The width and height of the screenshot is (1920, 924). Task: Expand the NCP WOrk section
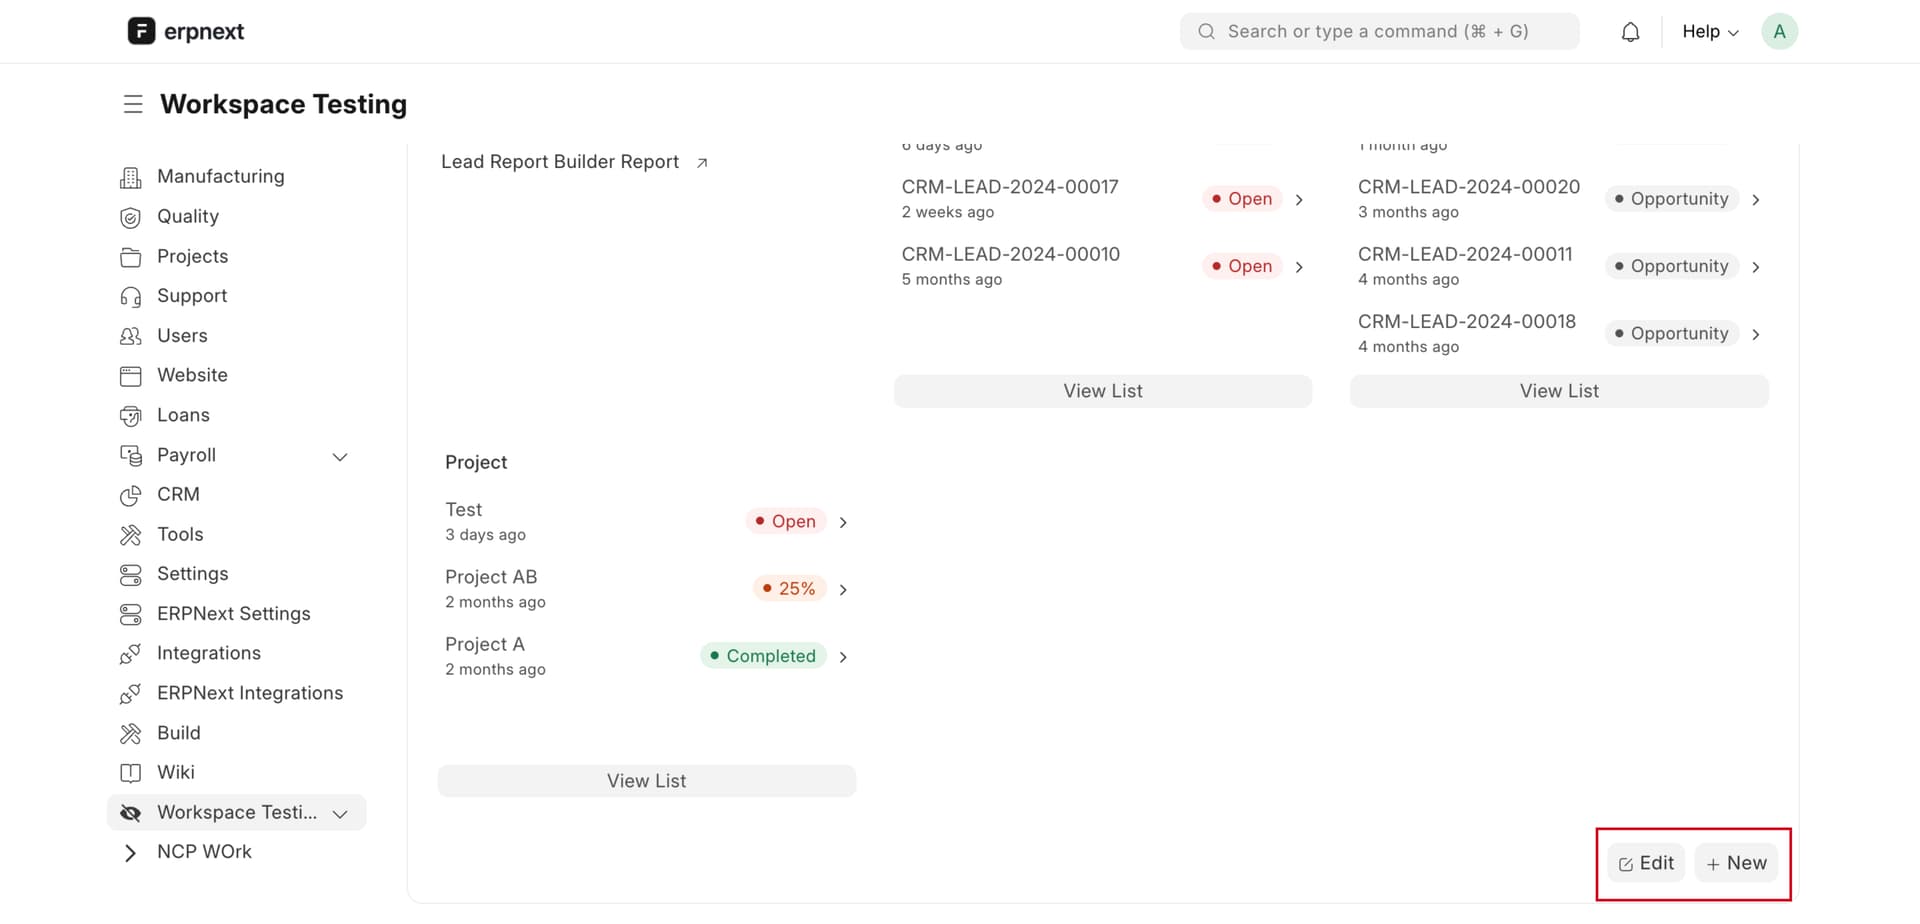[x=129, y=852]
